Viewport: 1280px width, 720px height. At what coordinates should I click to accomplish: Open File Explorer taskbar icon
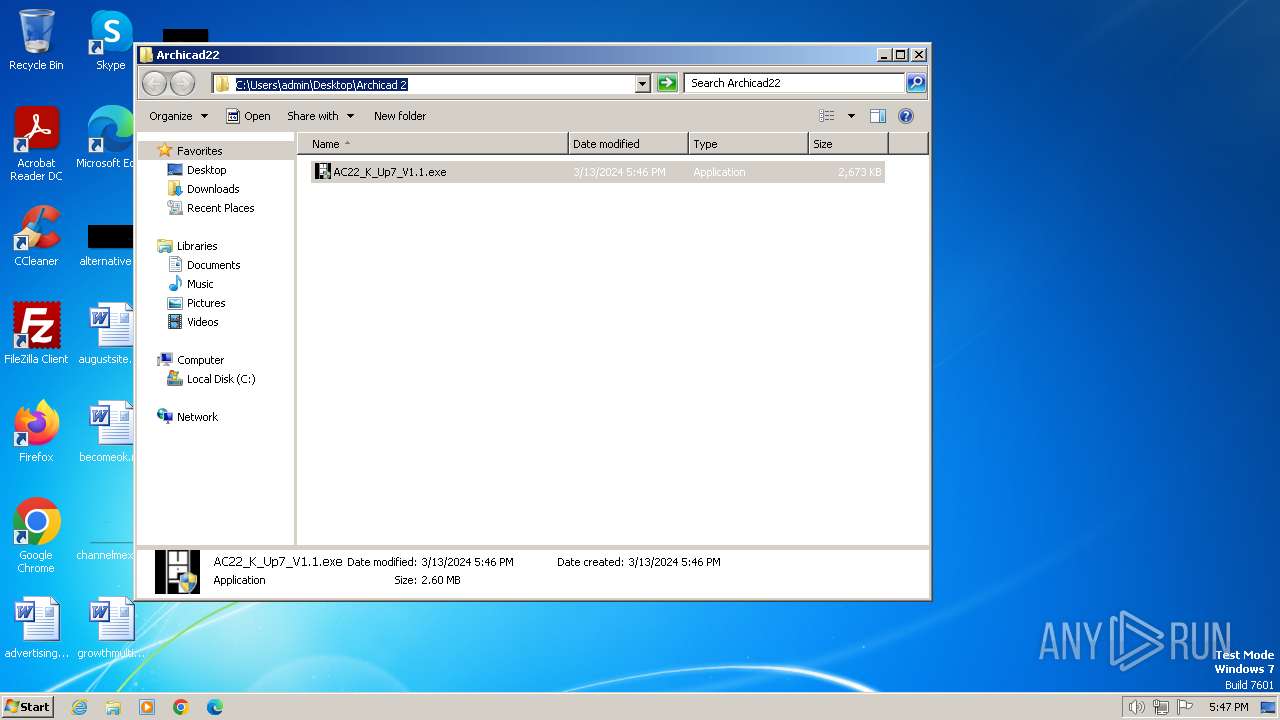(113, 707)
